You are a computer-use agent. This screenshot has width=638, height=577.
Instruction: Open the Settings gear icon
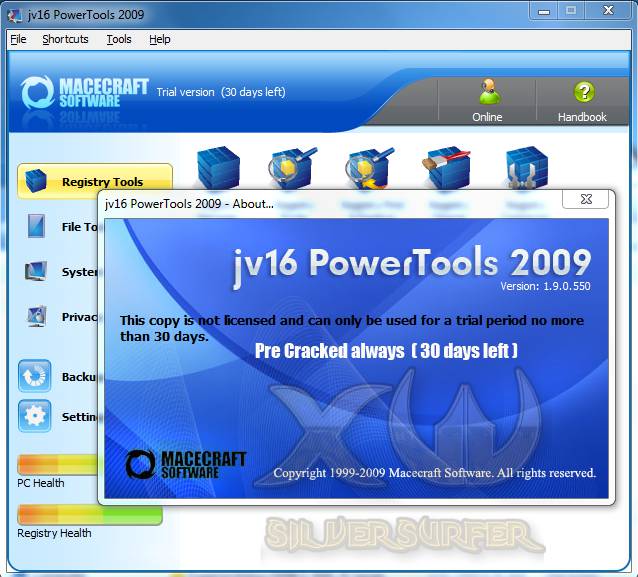(x=35, y=416)
